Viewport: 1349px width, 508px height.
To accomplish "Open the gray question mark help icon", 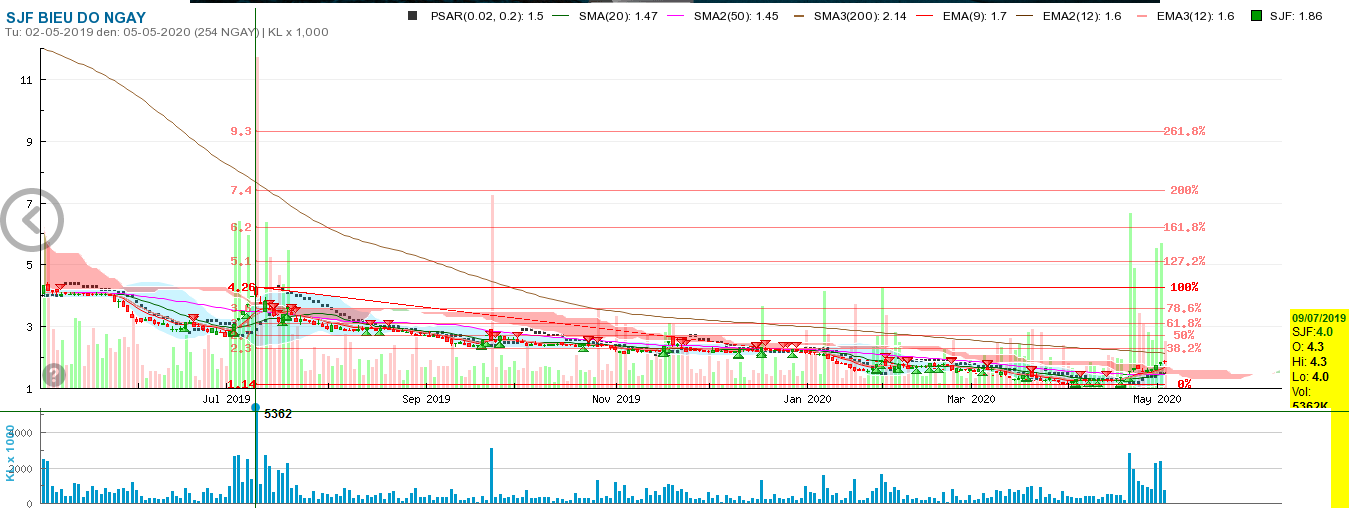I will (54, 375).
